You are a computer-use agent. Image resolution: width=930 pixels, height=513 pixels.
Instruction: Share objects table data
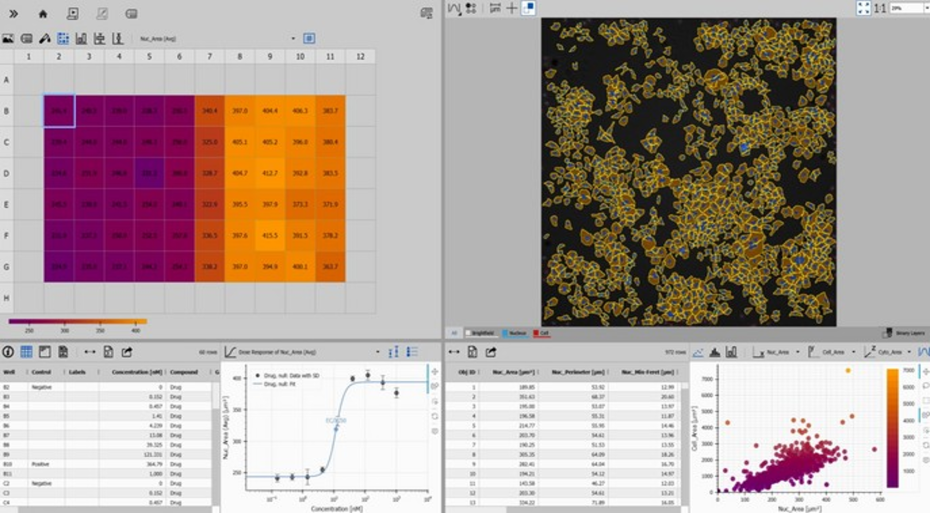pyautogui.click(x=491, y=352)
